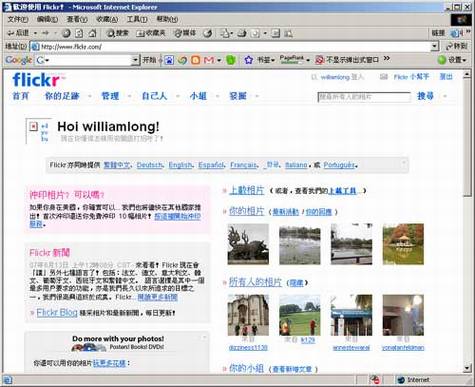475x387 pixels.
Task: Open the 收藏 Favorites menu
Action: click(x=107, y=19)
